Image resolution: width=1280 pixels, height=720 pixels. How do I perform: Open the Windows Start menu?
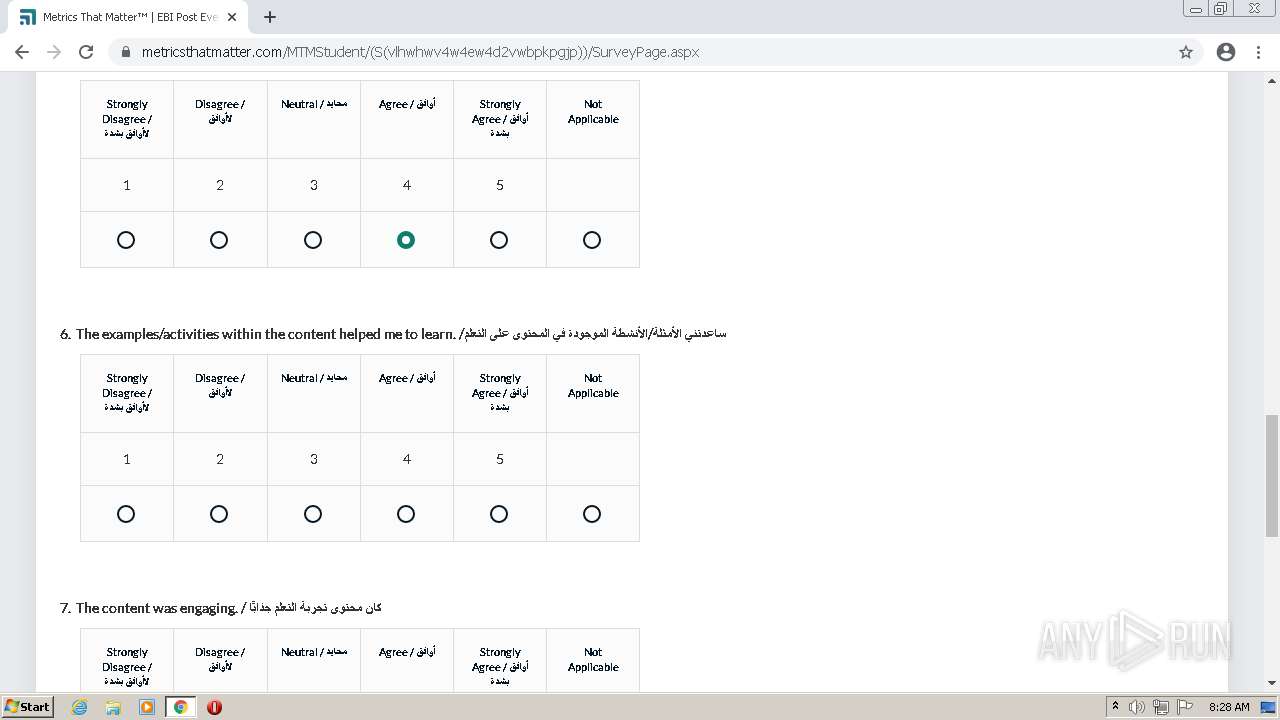[27, 706]
